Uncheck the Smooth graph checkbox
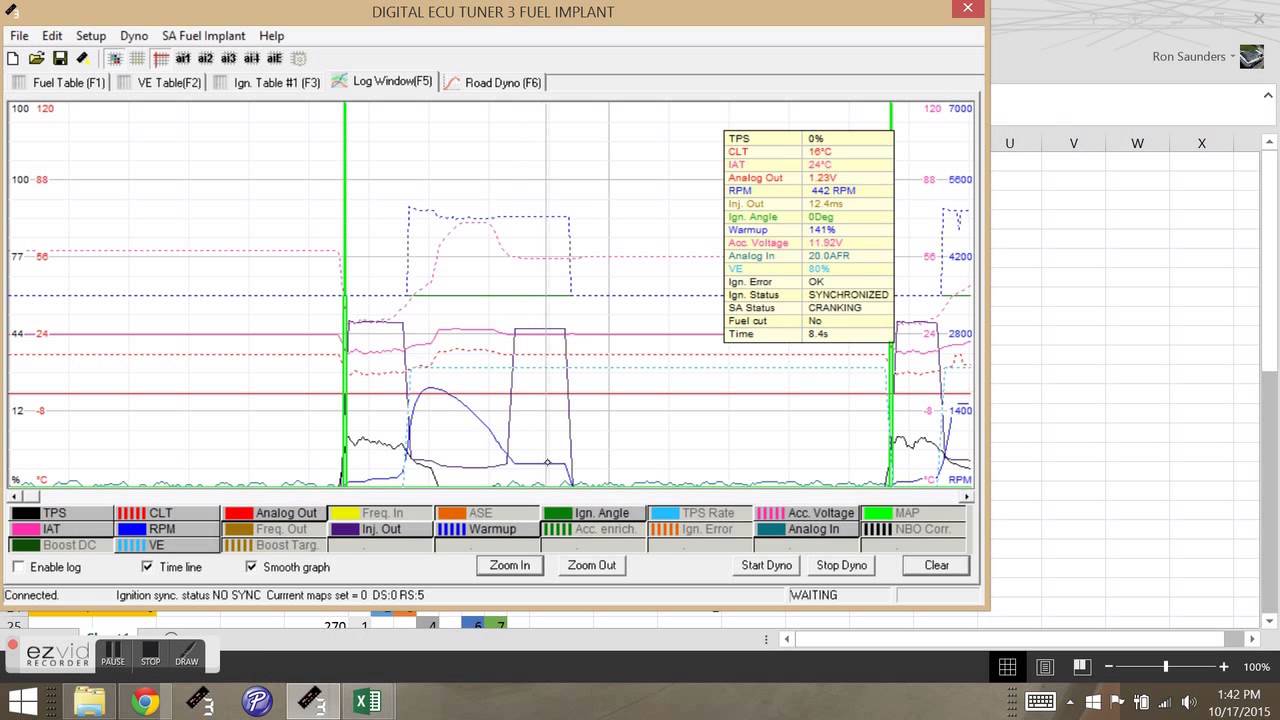The width and height of the screenshot is (1280, 720). tap(250, 567)
